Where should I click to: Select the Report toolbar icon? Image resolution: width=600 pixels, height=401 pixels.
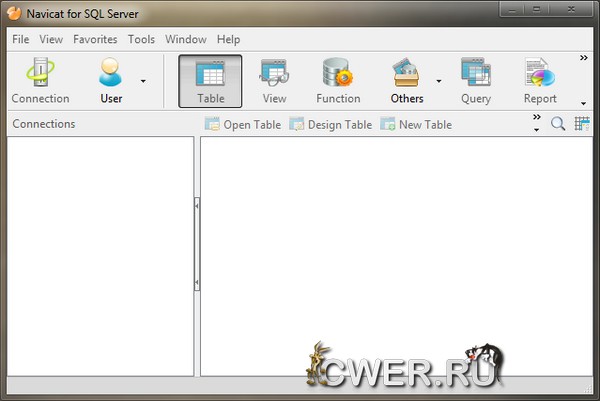tap(540, 80)
